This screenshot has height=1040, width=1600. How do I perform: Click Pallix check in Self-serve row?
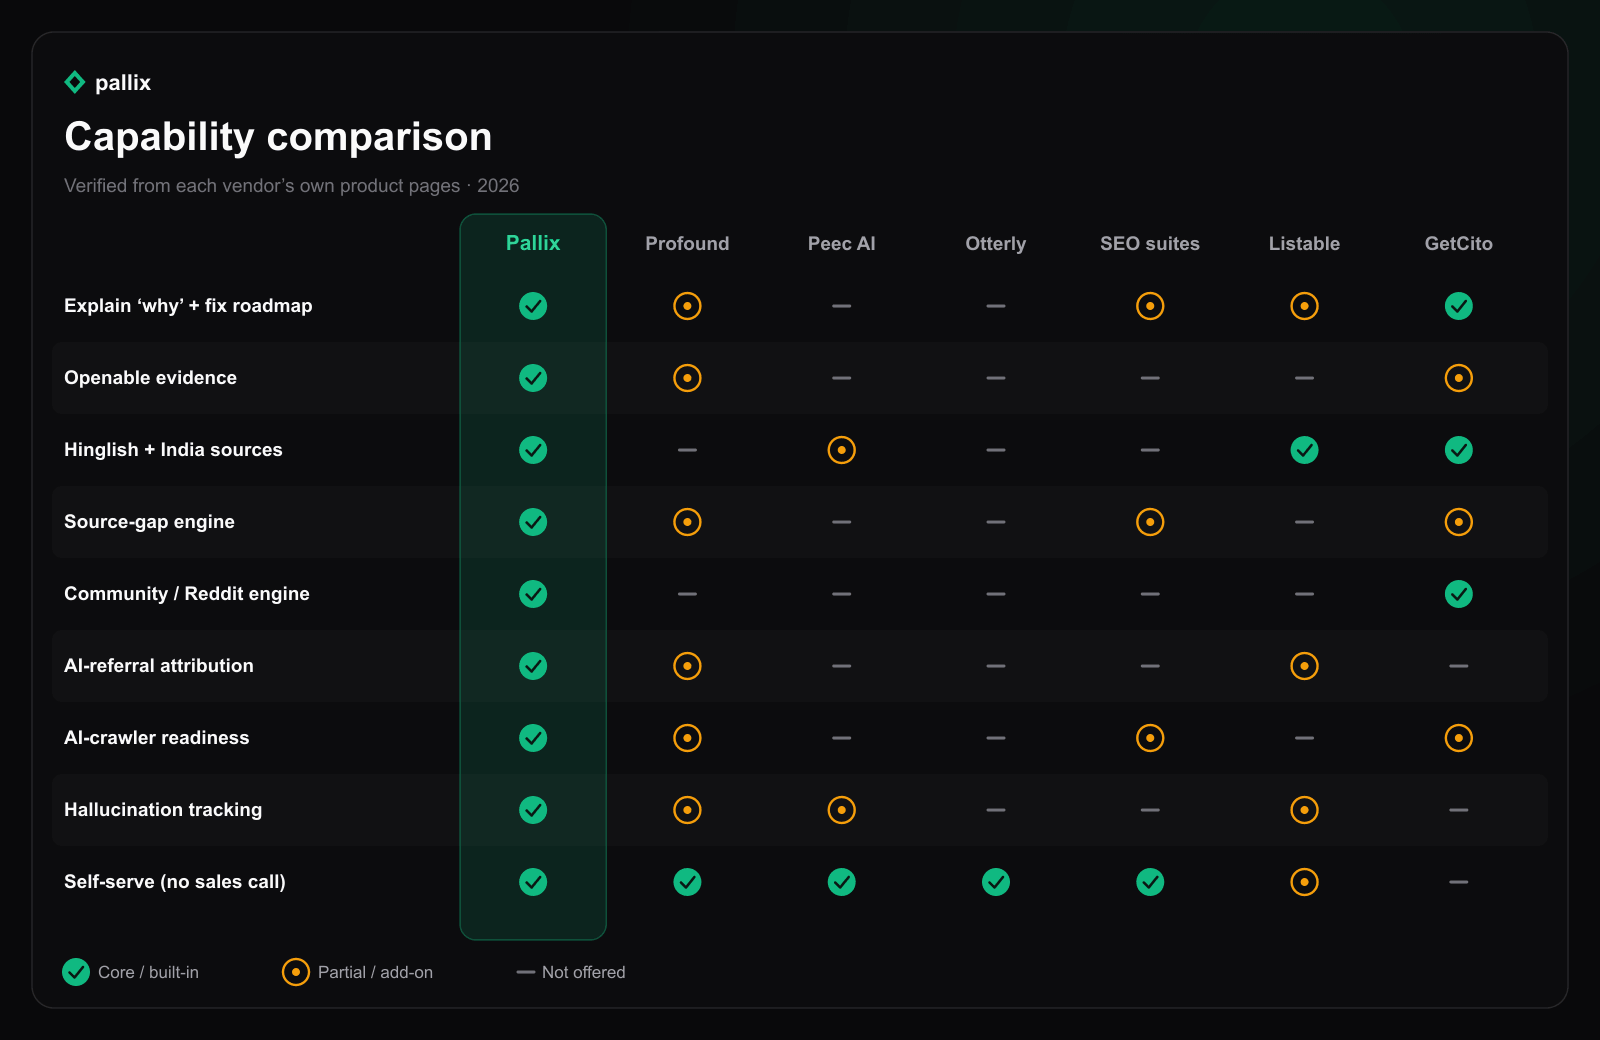pos(533,882)
